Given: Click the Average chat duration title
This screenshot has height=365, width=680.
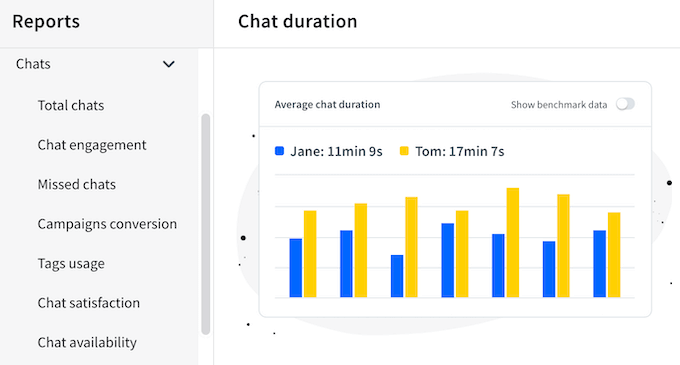Looking at the screenshot, I should click(x=327, y=104).
